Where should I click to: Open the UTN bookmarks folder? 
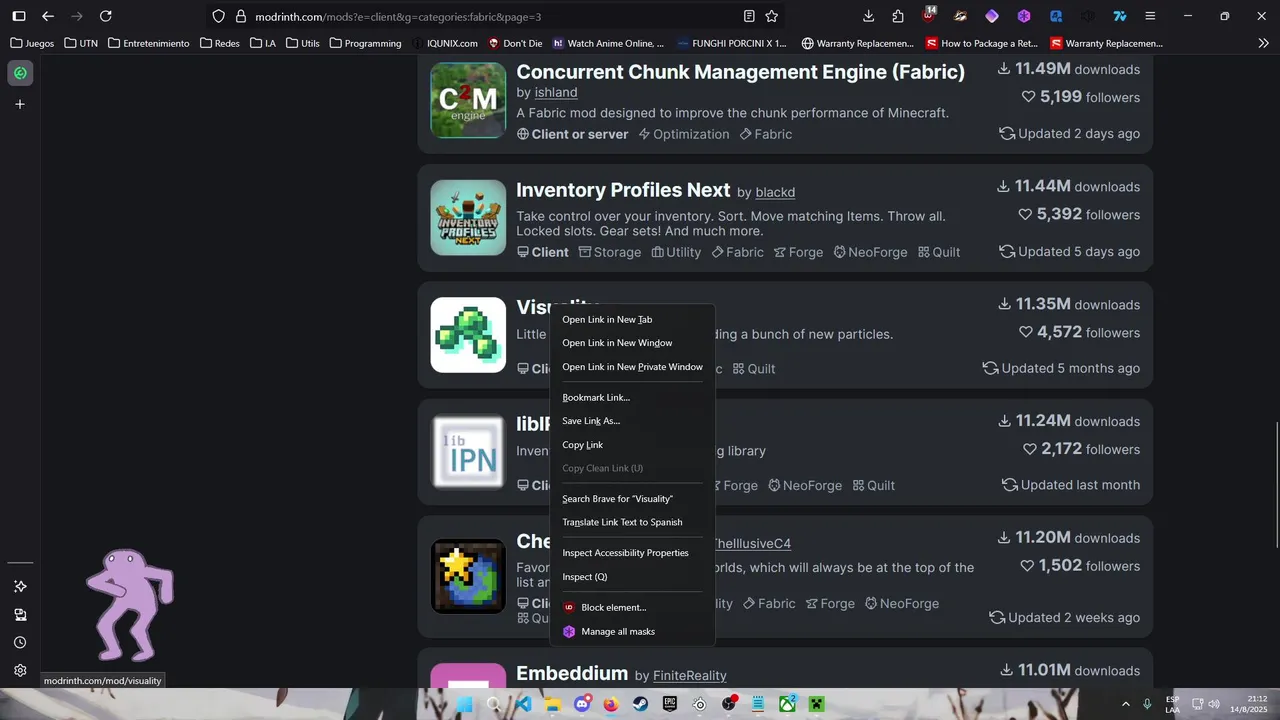[x=81, y=43]
